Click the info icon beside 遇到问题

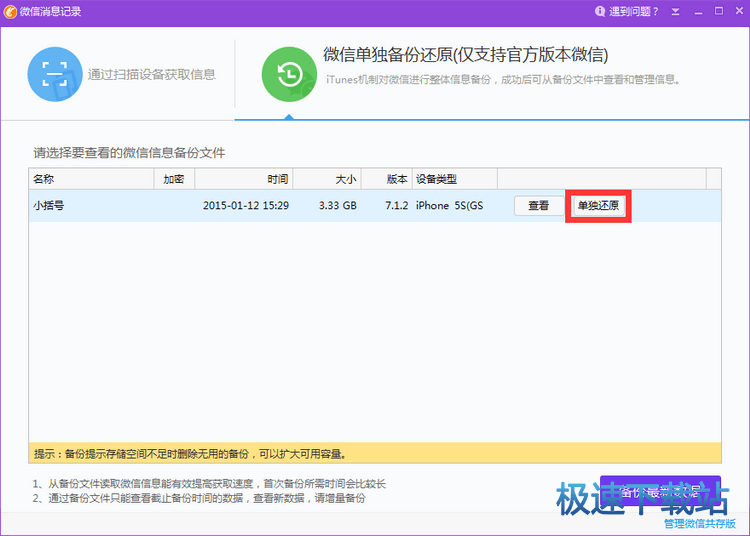(x=599, y=12)
